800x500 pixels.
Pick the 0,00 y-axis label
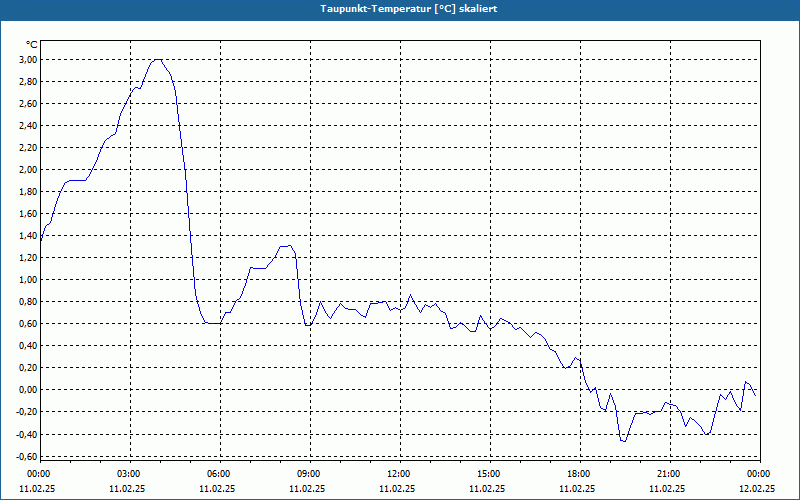pos(28,390)
